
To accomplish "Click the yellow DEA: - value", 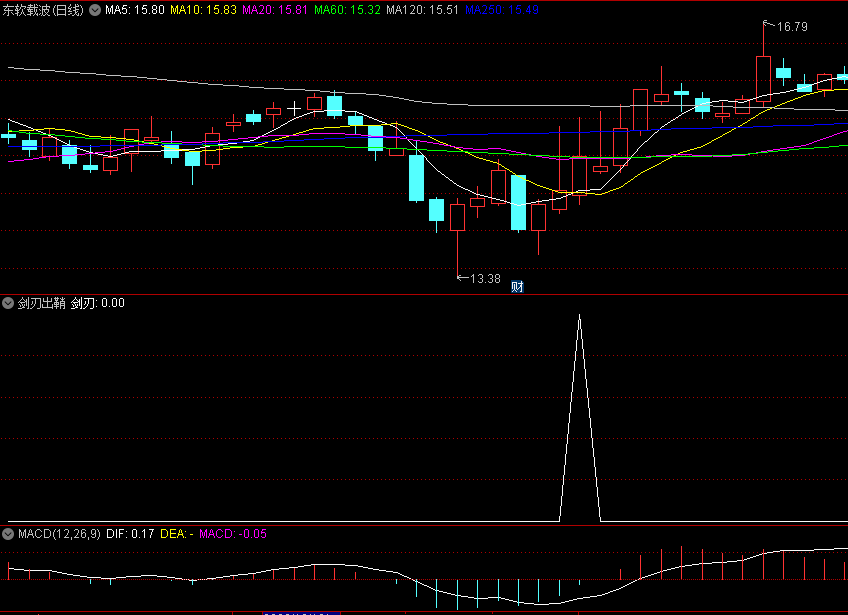I will (x=177, y=534).
